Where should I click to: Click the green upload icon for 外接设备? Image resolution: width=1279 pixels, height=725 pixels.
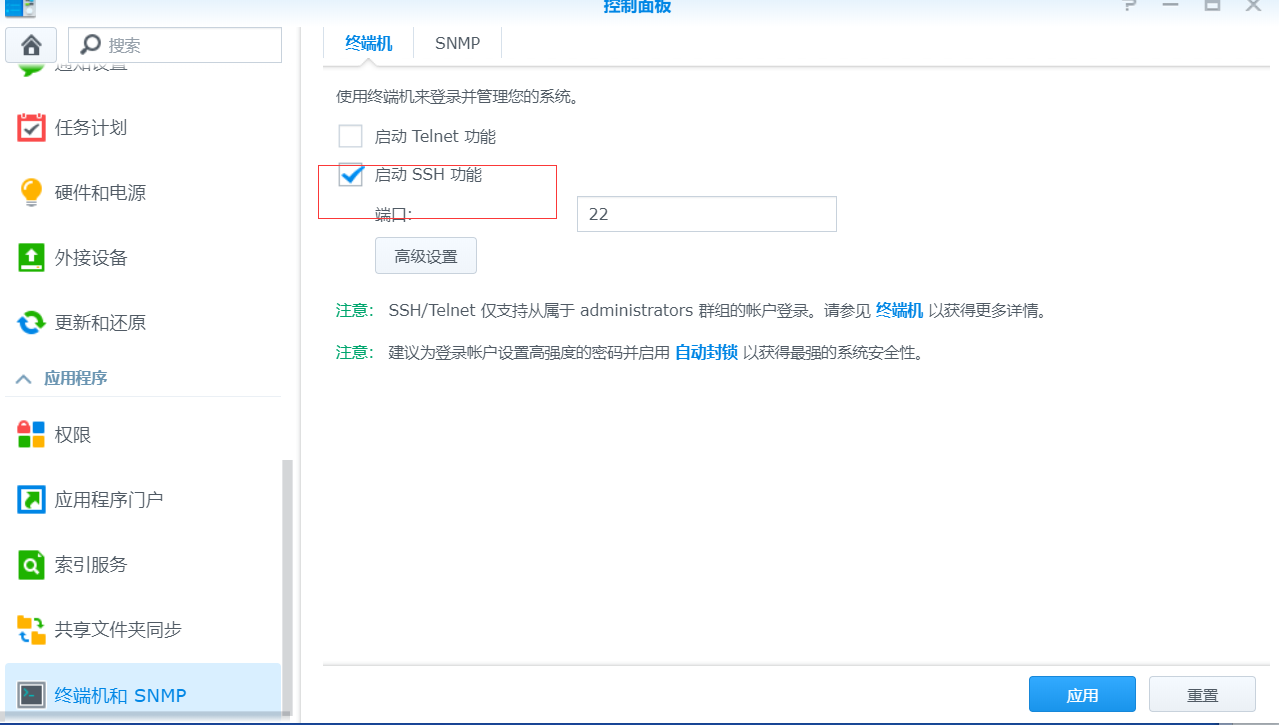(x=32, y=258)
